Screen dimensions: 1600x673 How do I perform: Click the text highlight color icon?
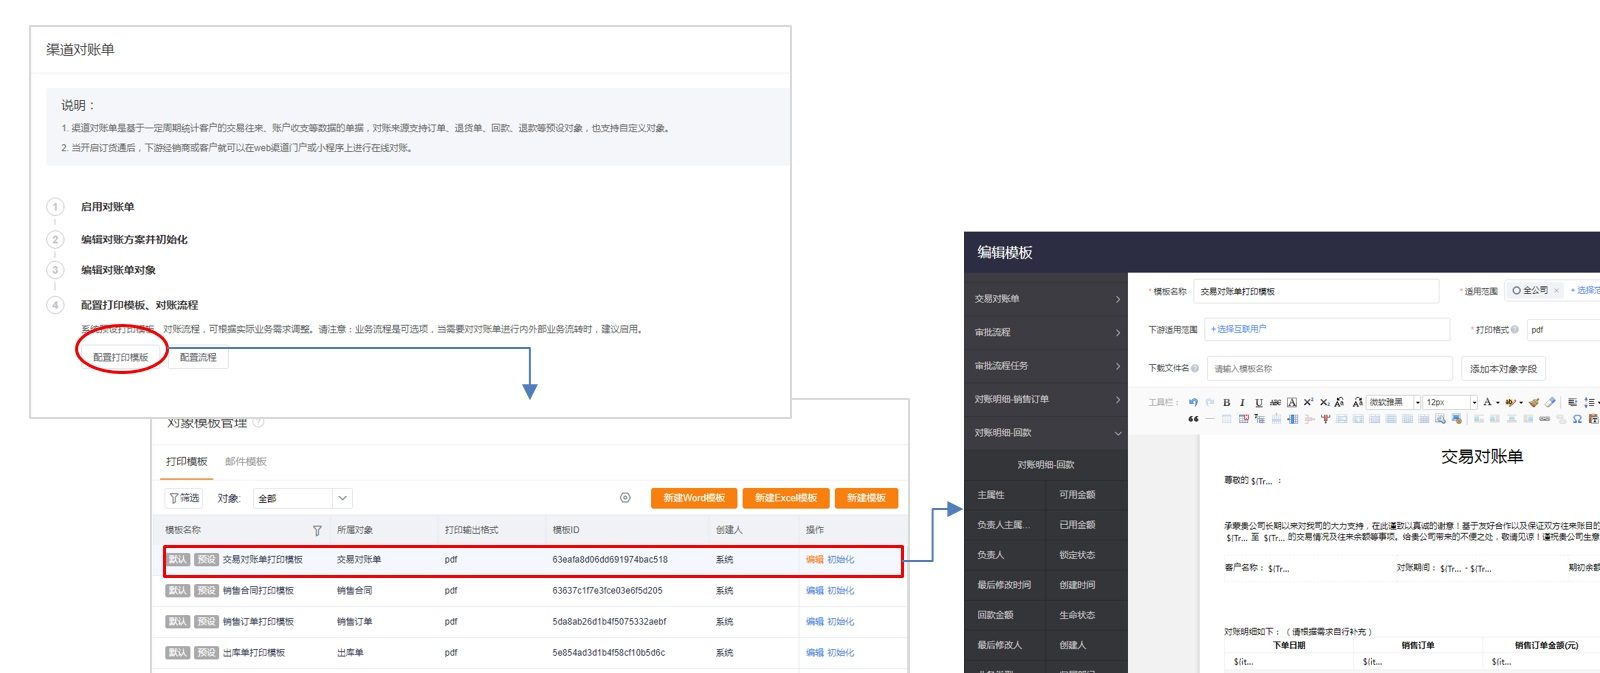[1512, 402]
